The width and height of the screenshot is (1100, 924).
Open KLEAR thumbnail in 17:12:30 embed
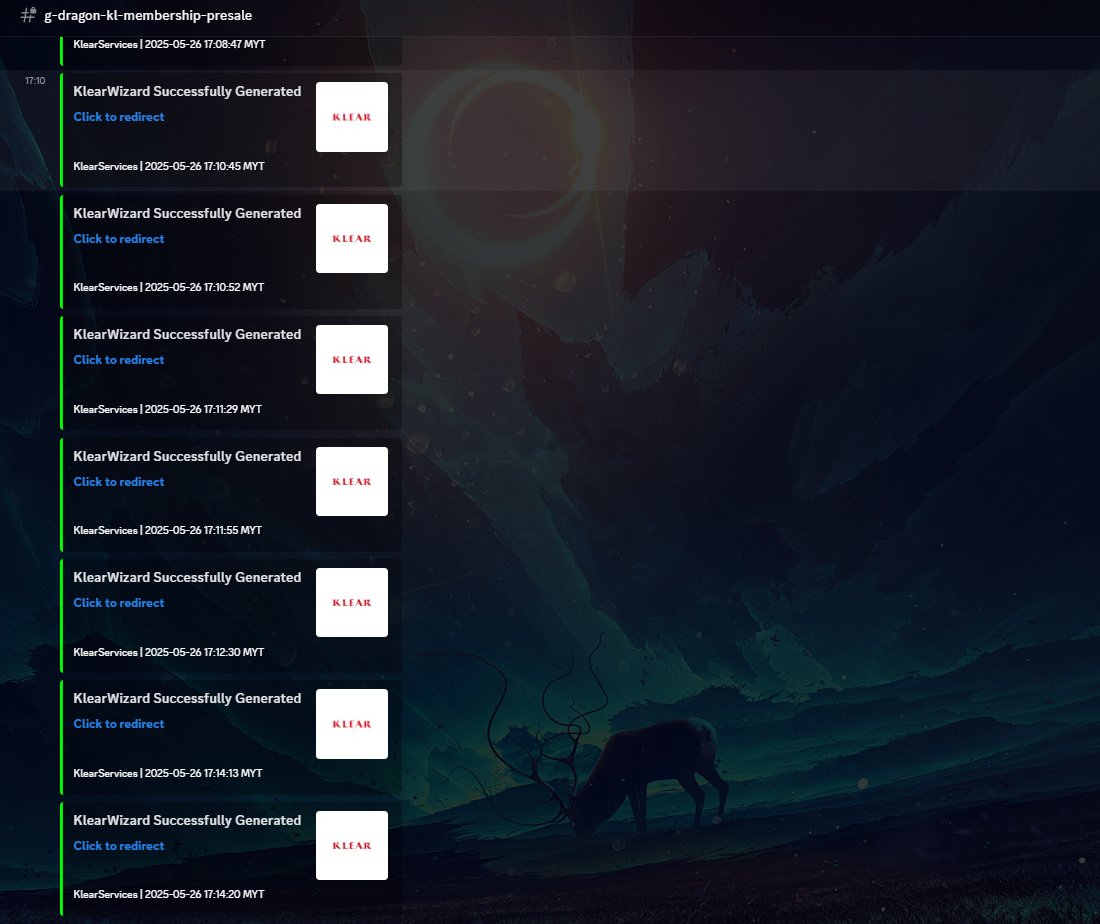coord(351,603)
